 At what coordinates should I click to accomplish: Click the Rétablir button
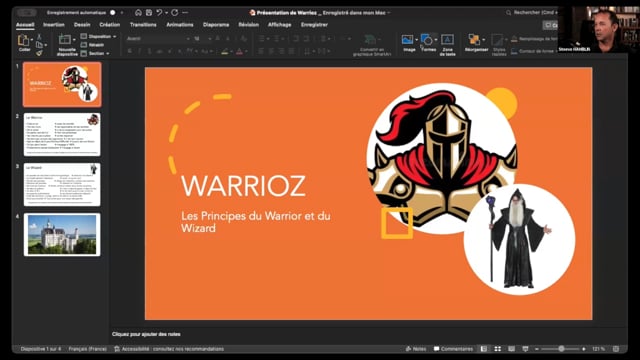pyautogui.click(x=92, y=45)
